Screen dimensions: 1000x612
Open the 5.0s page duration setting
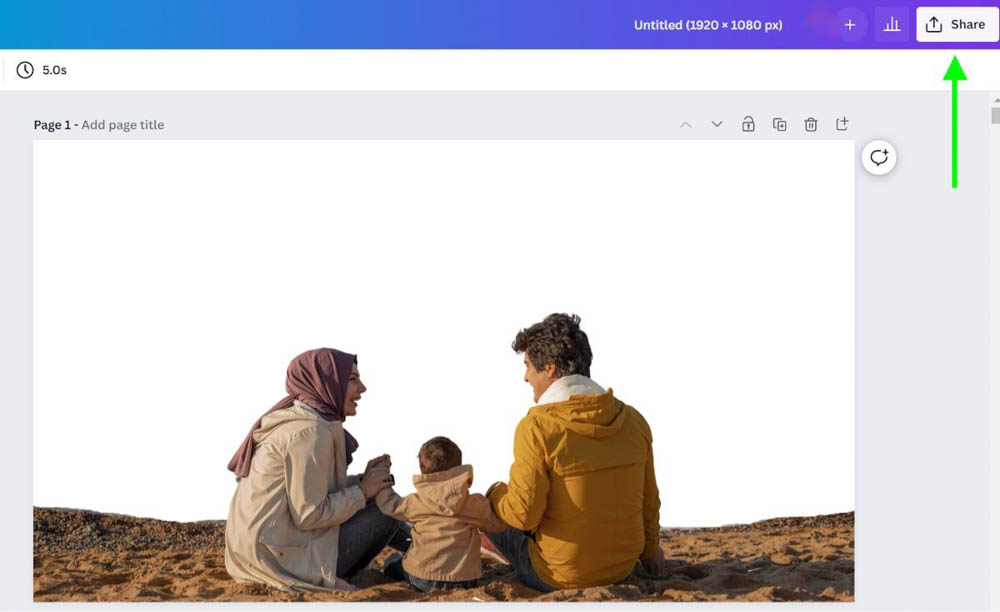54,70
